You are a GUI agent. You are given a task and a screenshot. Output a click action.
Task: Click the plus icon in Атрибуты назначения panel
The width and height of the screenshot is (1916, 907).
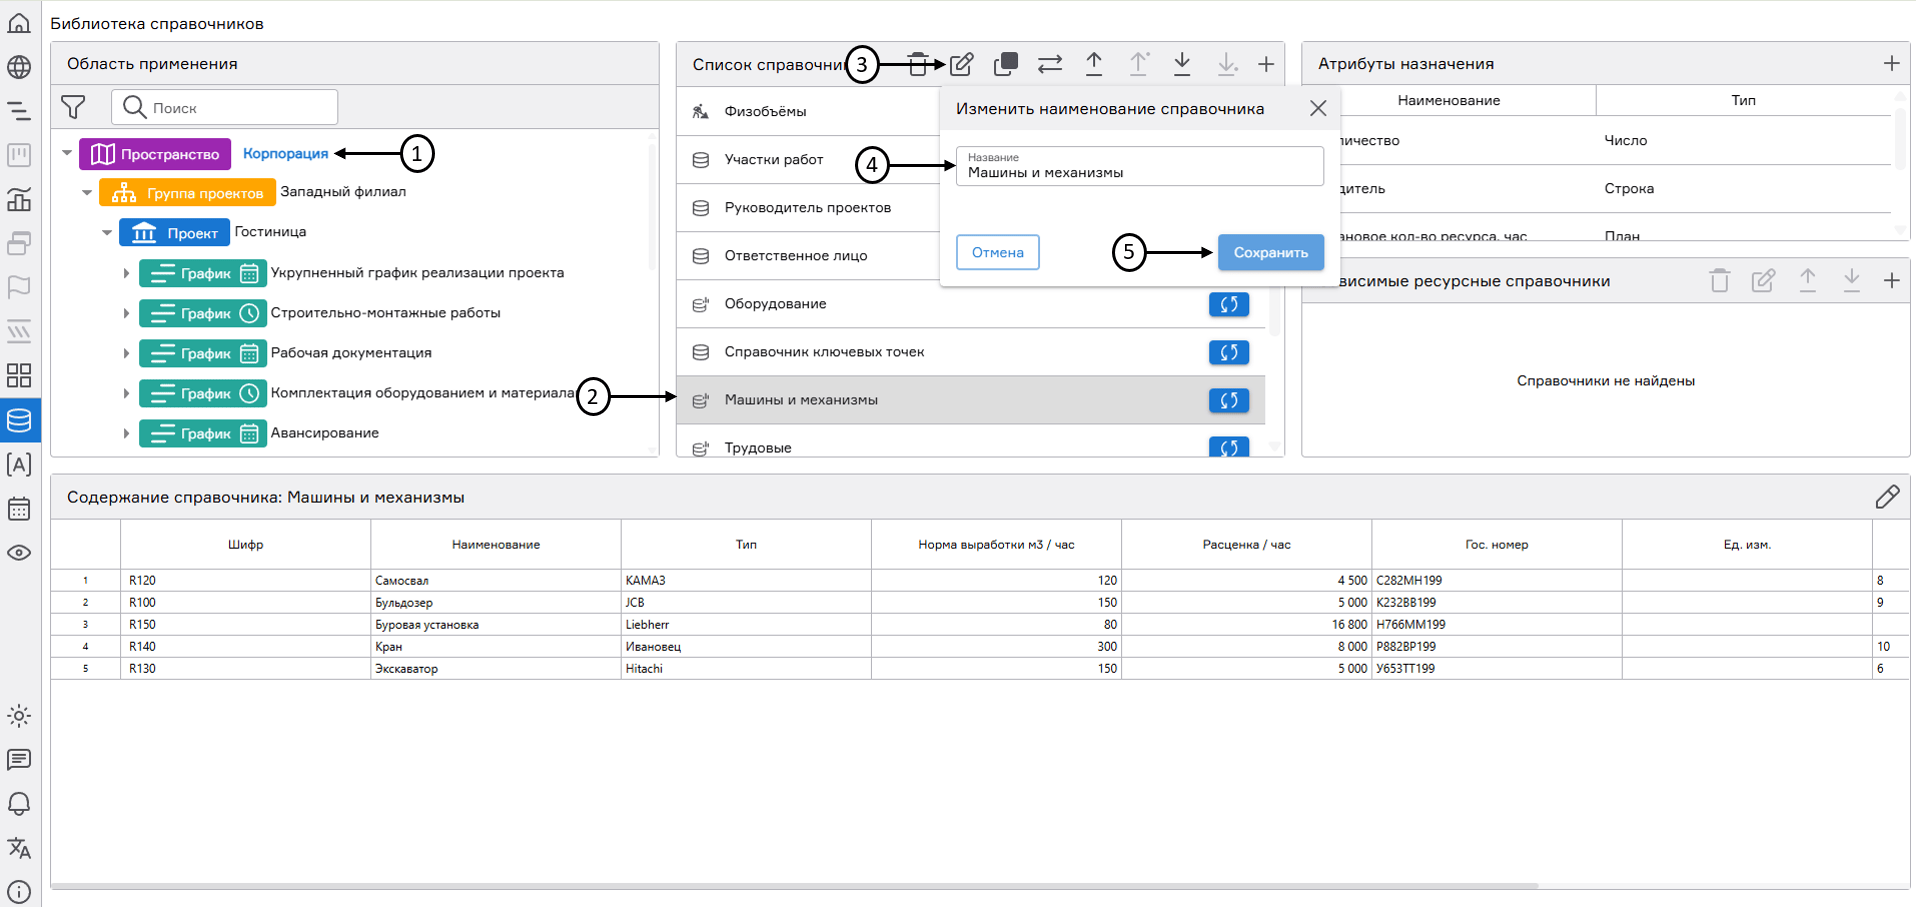(x=1891, y=64)
